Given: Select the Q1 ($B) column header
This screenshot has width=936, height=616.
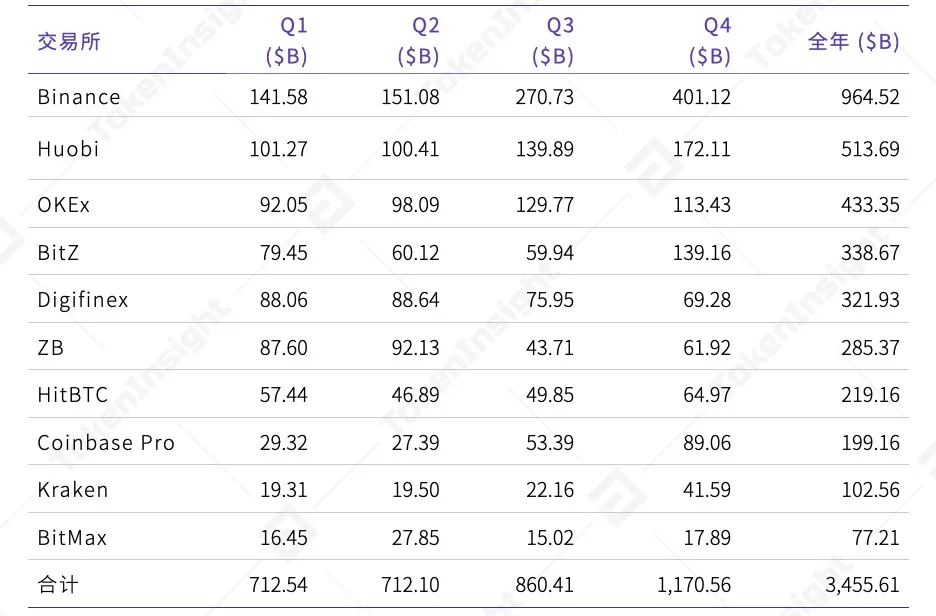Looking at the screenshot, I should pyautogui.click(x=287, y=42).
